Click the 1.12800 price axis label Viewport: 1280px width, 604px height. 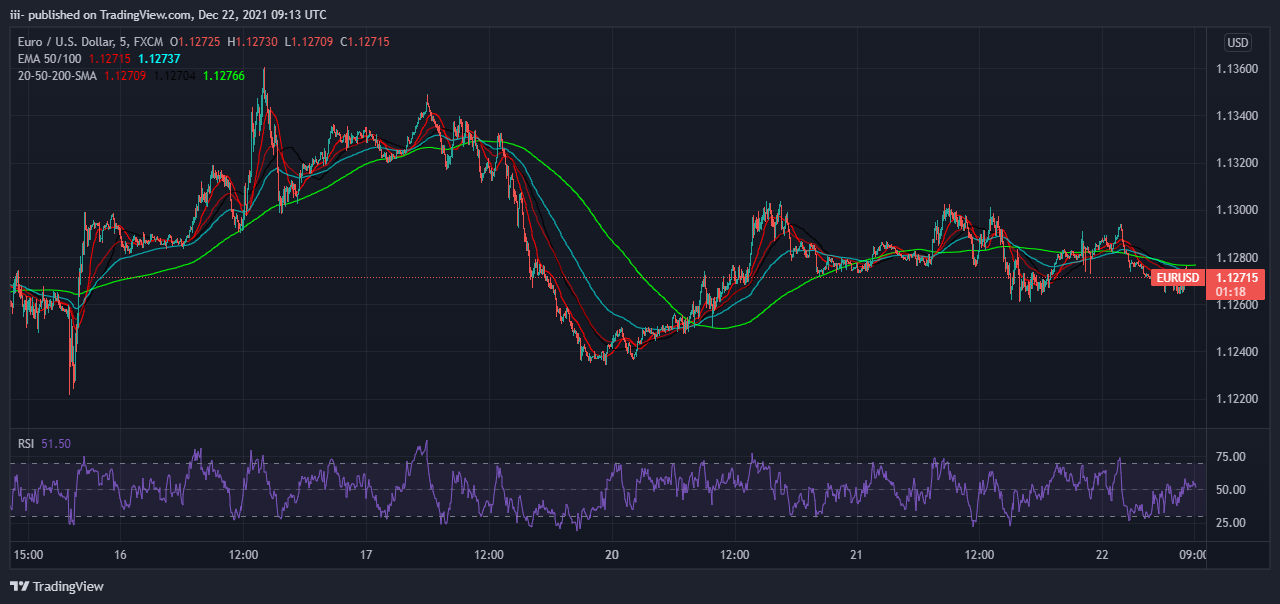click(x=1236, y=257)
